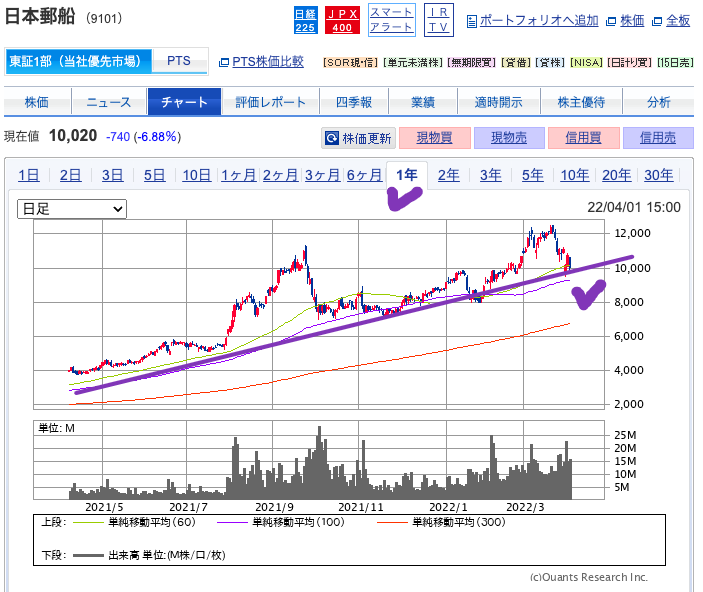The width and height of the screenshot is (703, 592).
Task: Open the 四季報 tab
Action: [x=354, y=102]
